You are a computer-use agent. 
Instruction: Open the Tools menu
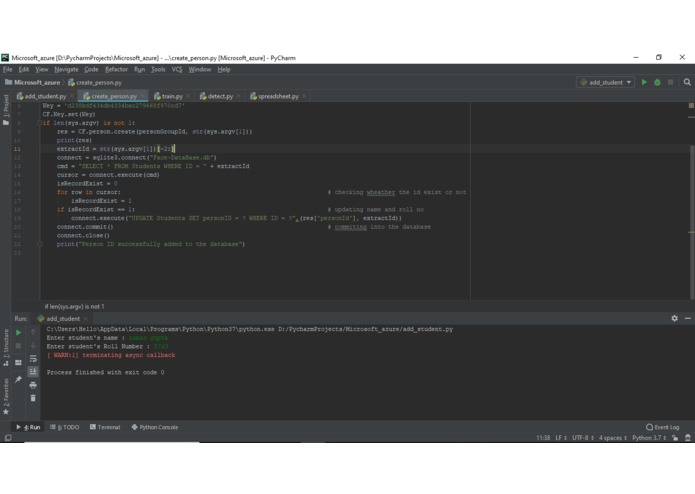[158, 70]
